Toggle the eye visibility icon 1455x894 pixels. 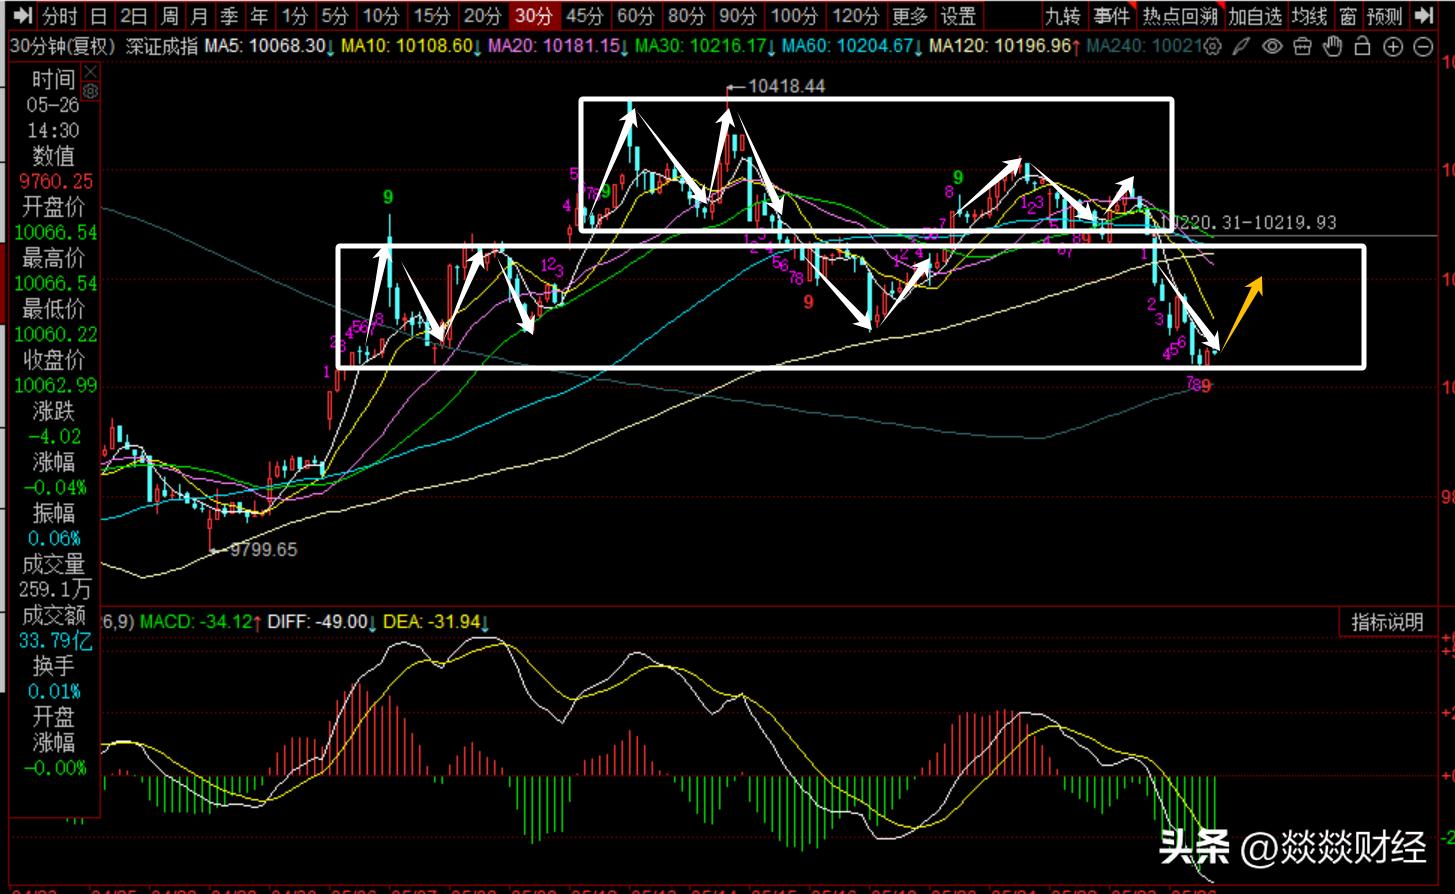coord(1272,47)
